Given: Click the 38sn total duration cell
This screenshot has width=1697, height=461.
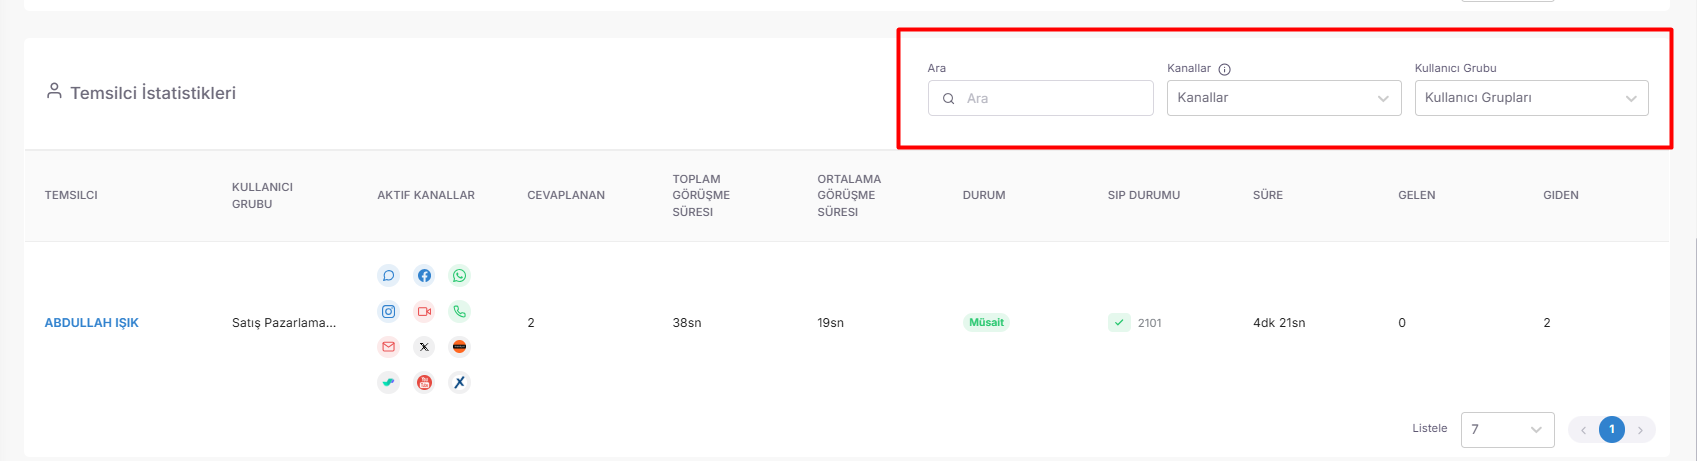Looking at the screenshot, I should (x=687, y=323).
